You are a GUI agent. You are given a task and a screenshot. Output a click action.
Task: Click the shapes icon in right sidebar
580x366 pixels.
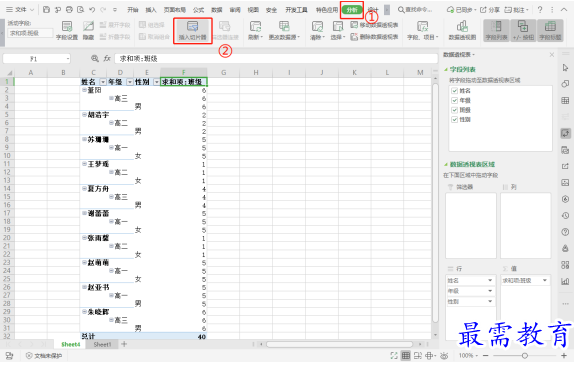[565, 84]
